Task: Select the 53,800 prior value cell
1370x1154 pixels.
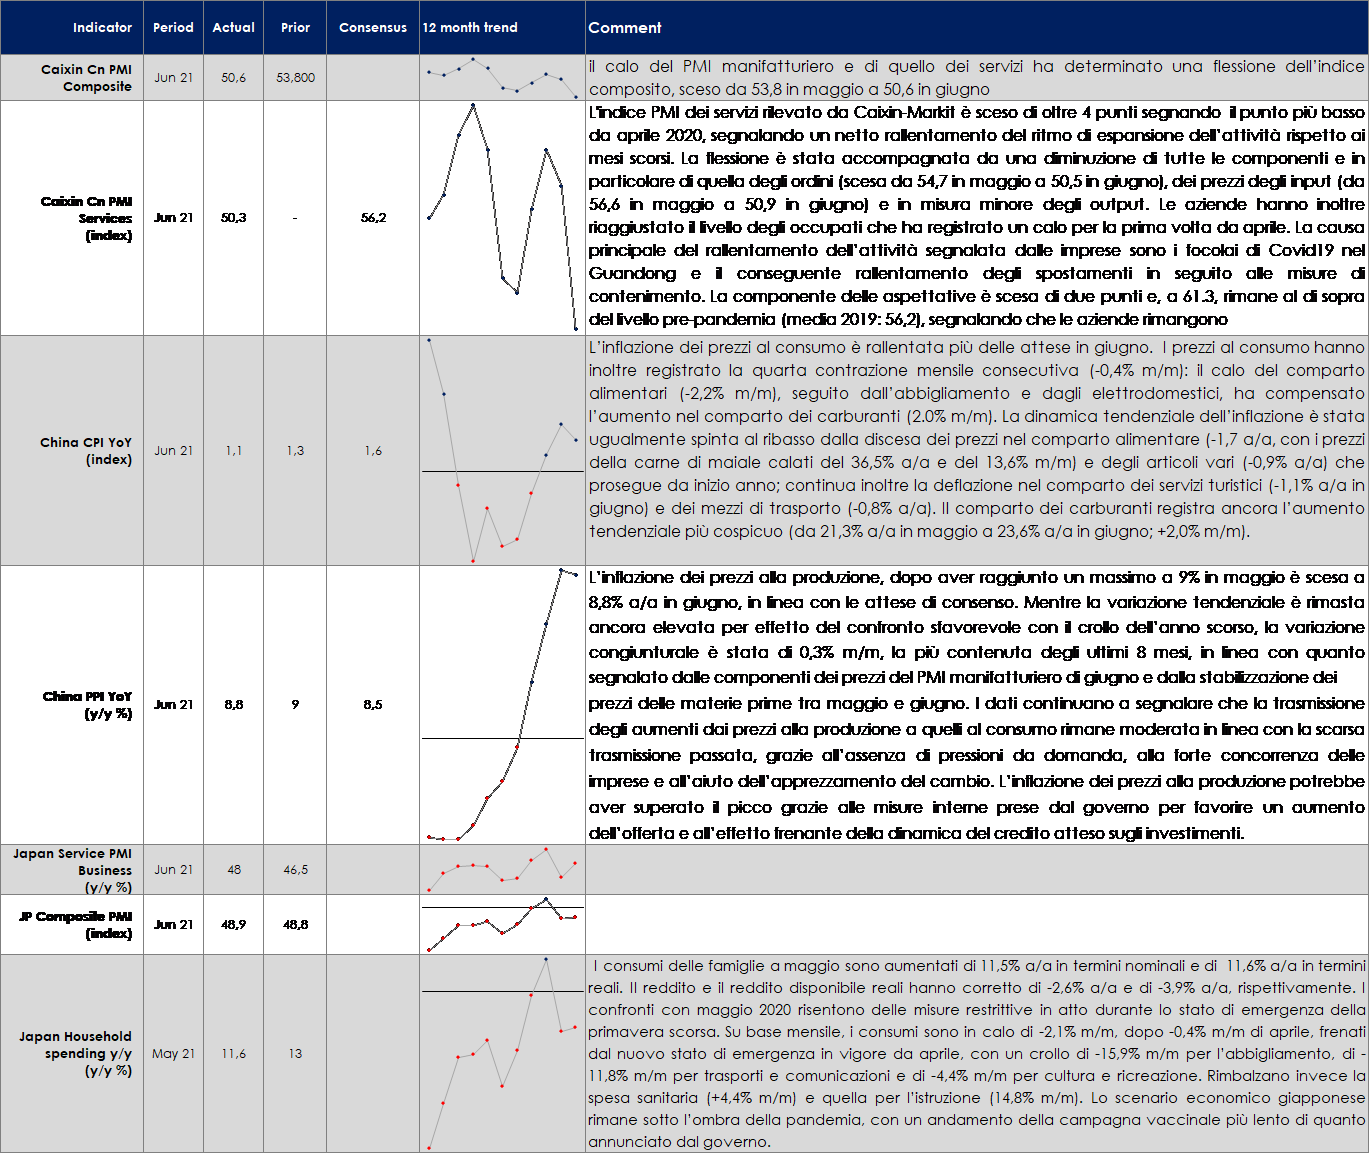Action: tap(295, 77)
